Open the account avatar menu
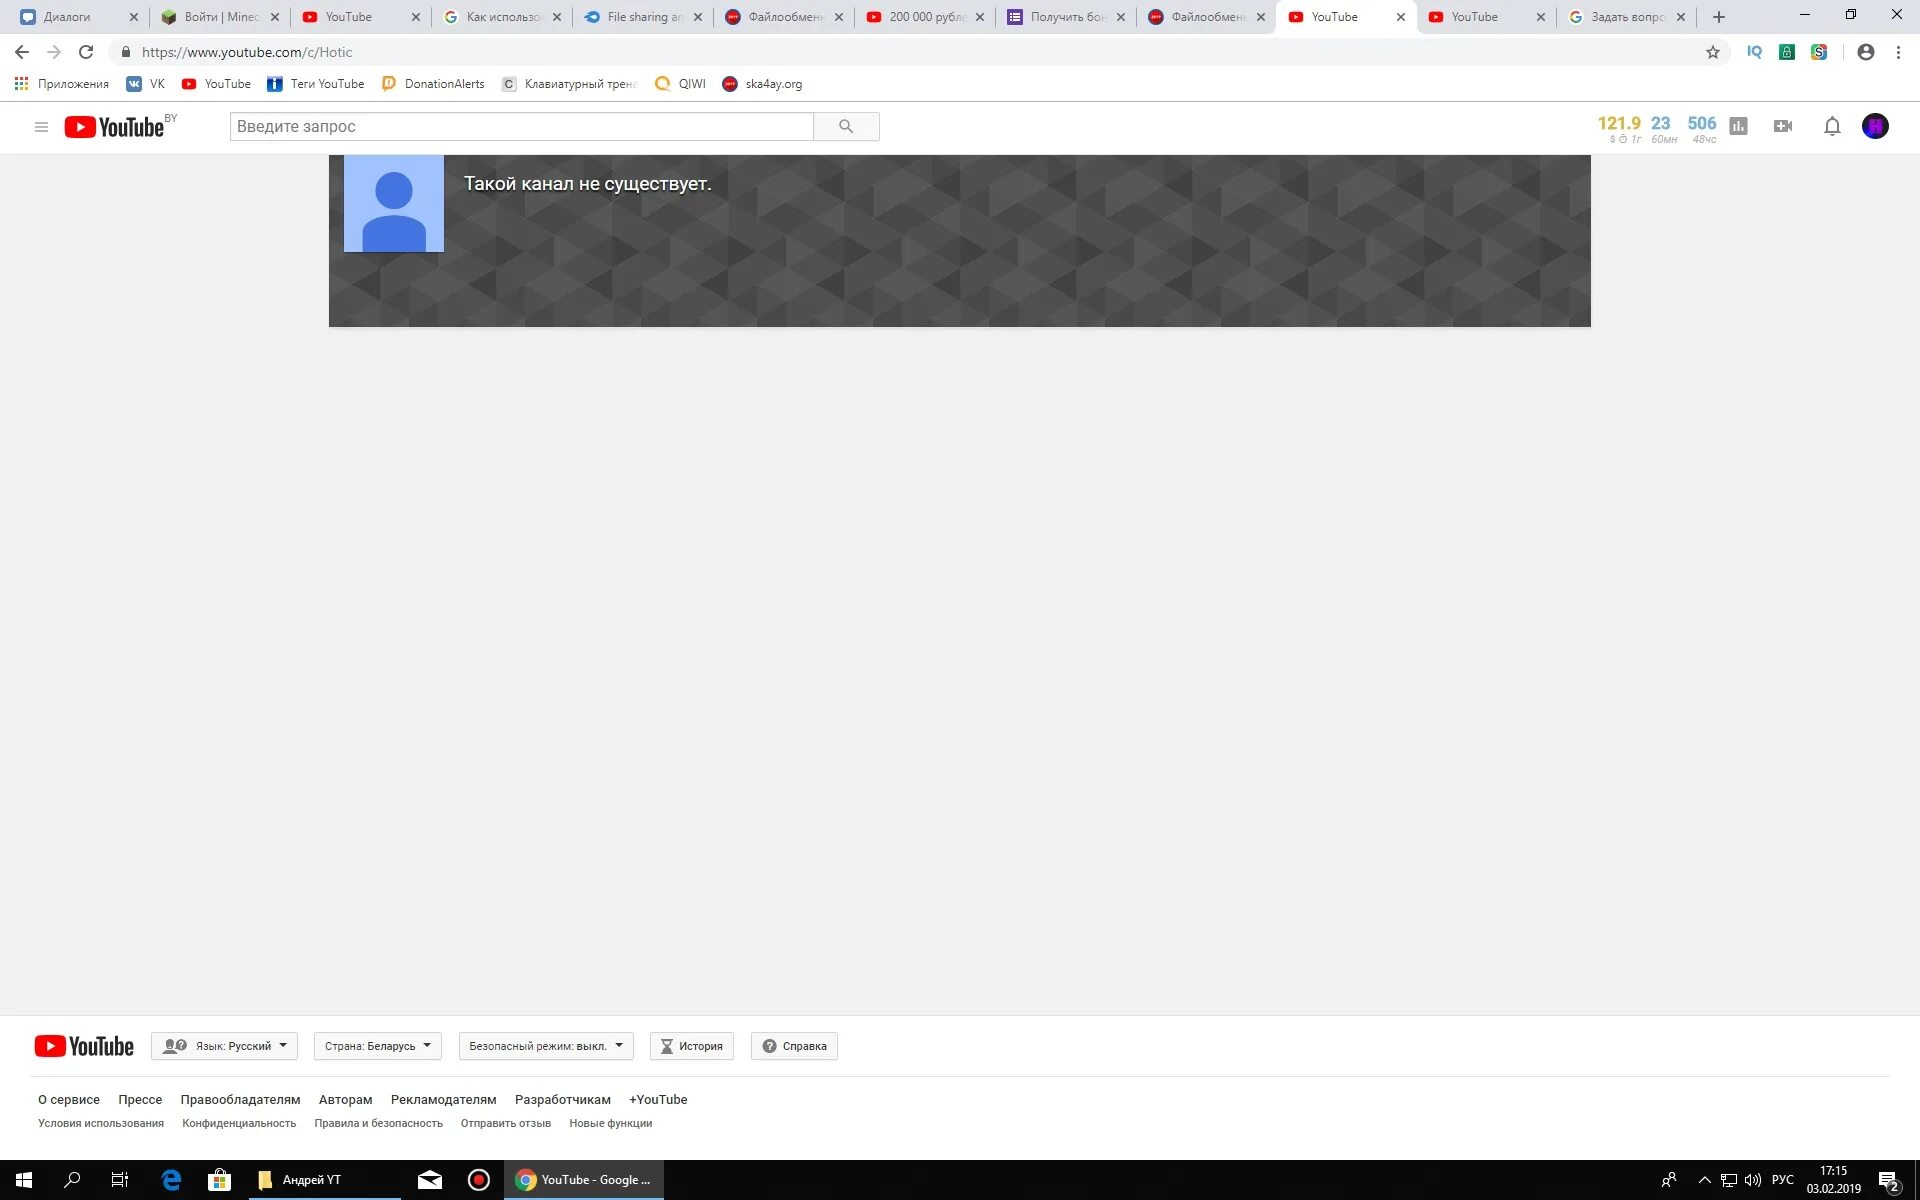1920x1200 pixels. [x=1875, y=127]
